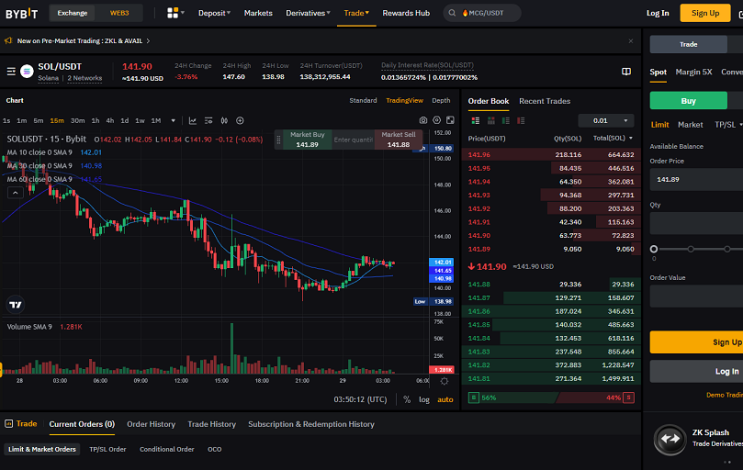Click the green Buy button
Screen dimensions: 743x470
coord(688,101)
